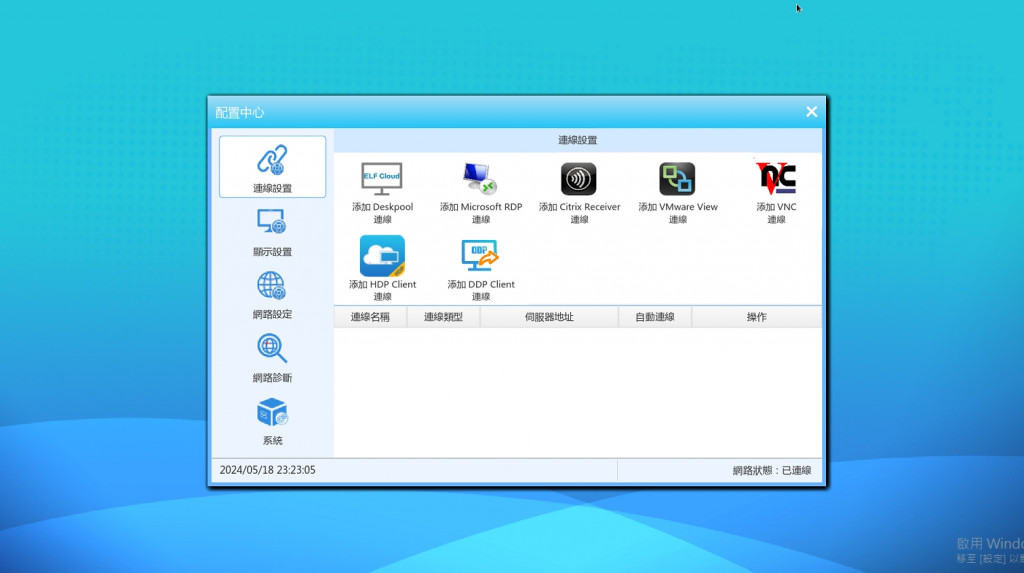1024x573 pixels.
Task: Click the 配置中心 window title
Action: click(240, 112)
